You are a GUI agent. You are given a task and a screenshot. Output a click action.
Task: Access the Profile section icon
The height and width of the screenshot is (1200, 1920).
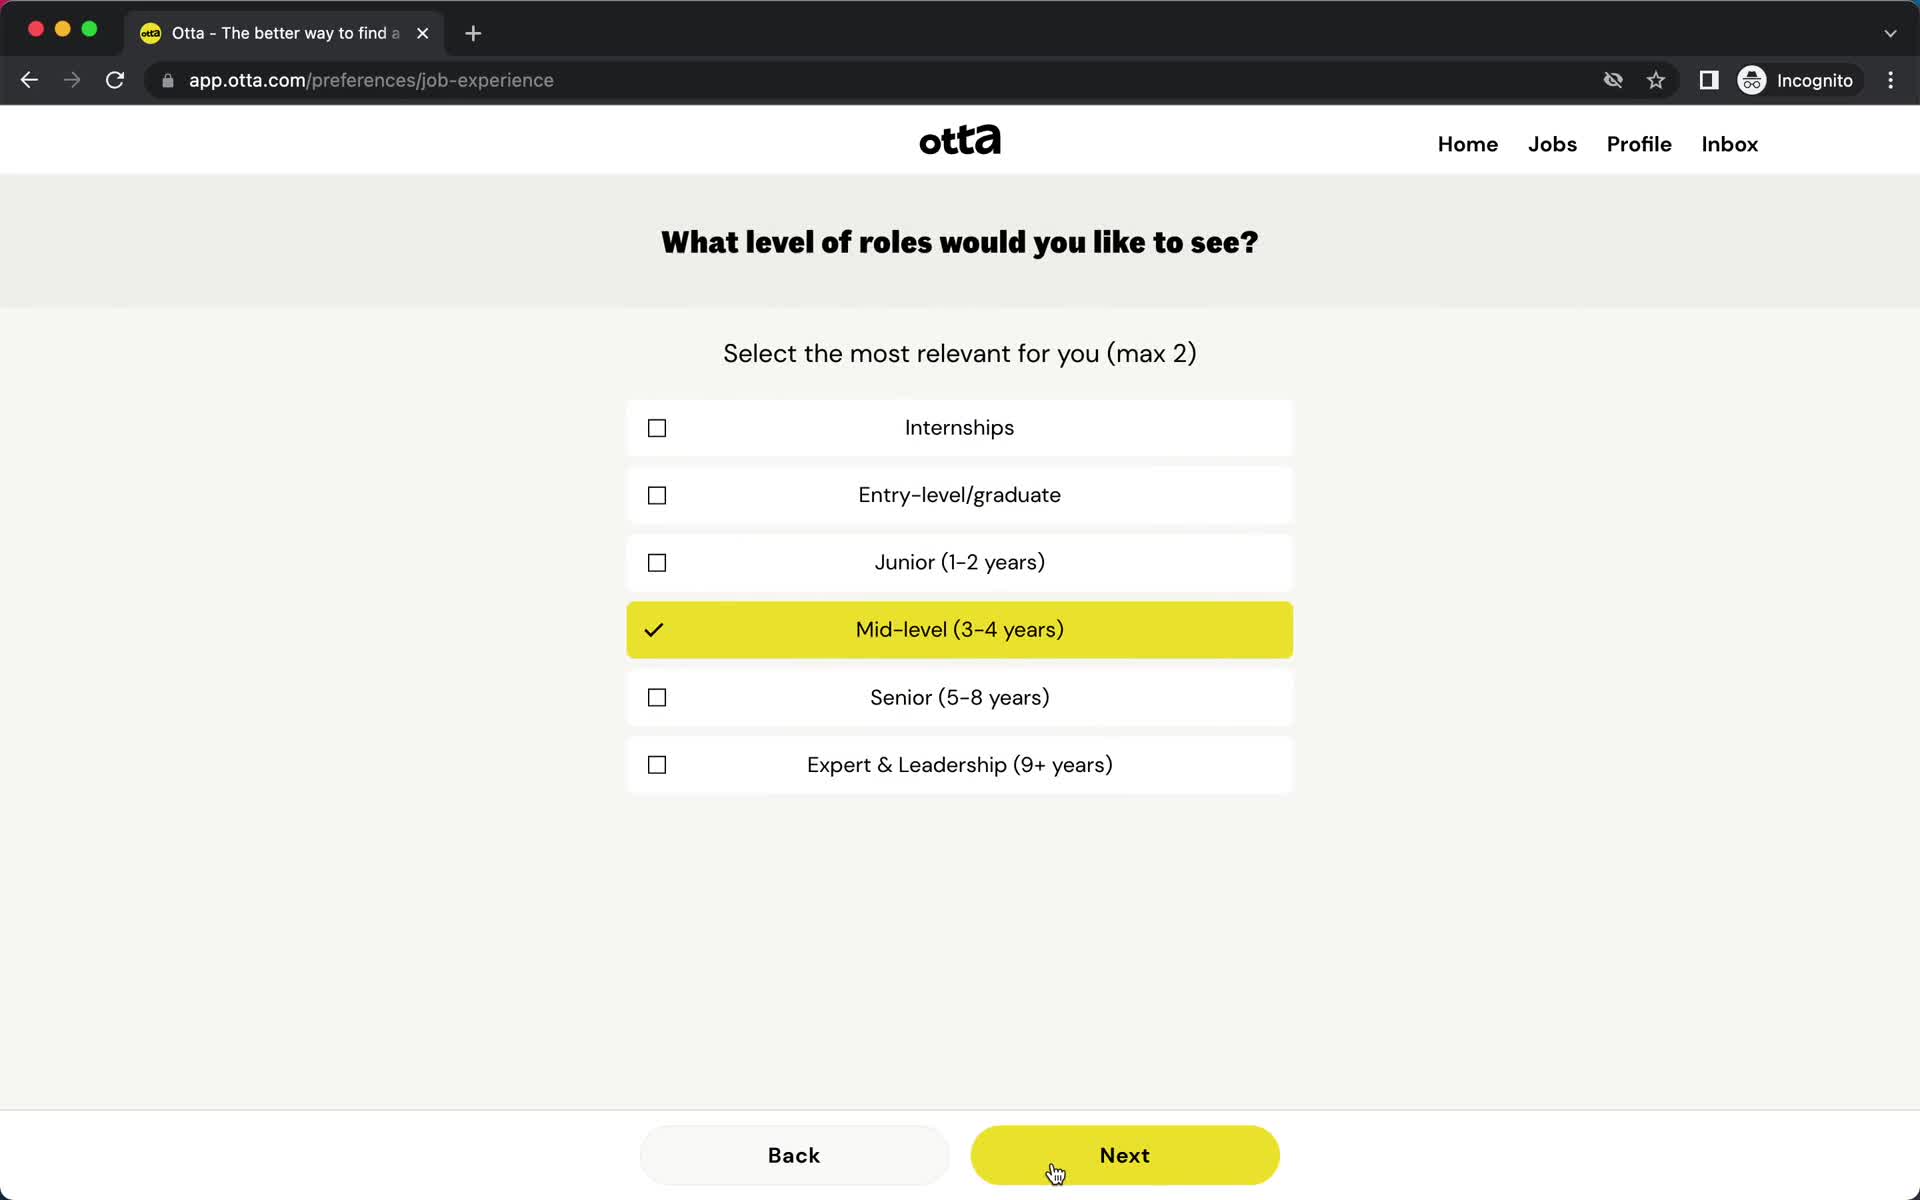tap(1639, 144)
